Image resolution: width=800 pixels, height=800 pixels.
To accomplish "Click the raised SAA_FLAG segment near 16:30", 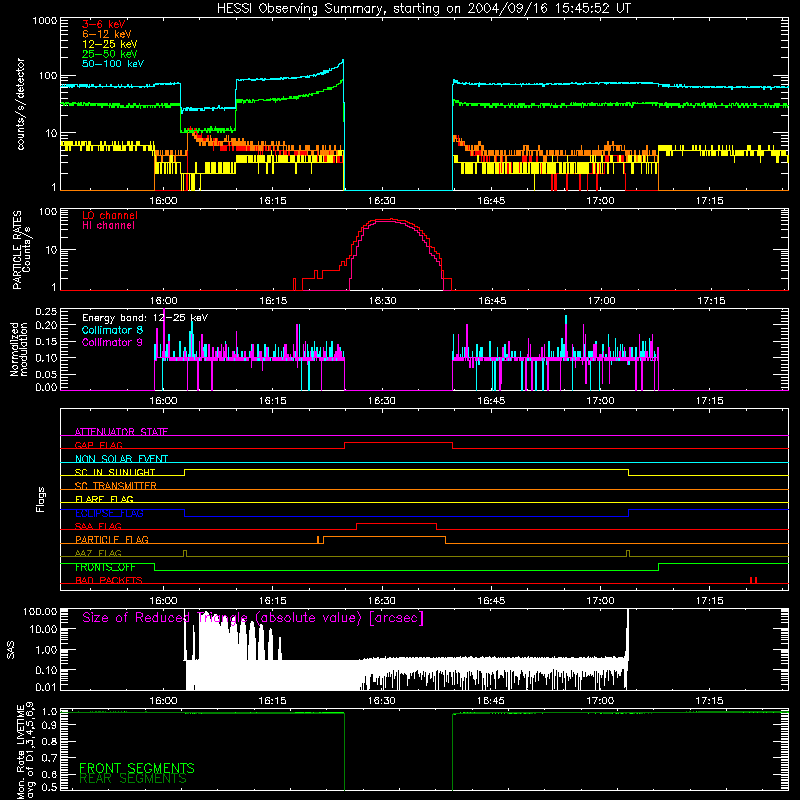I will coord(396,523).
